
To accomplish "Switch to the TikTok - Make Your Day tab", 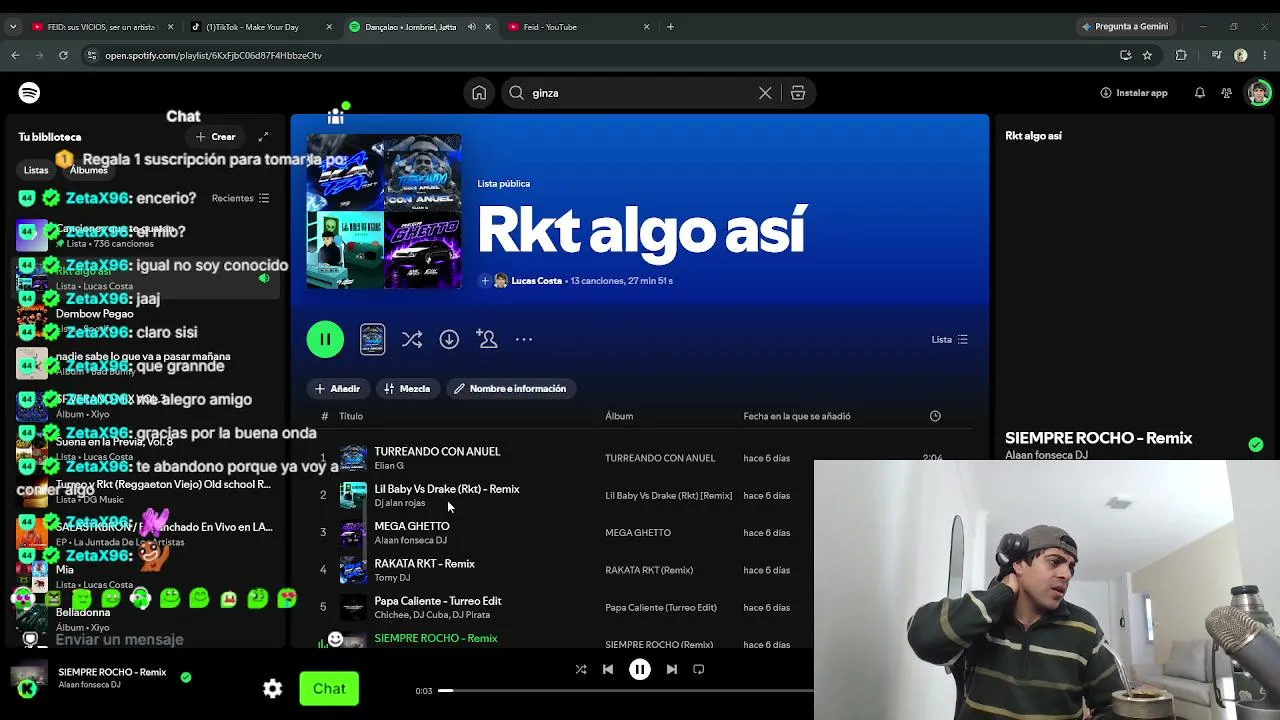I will [262, 27].
